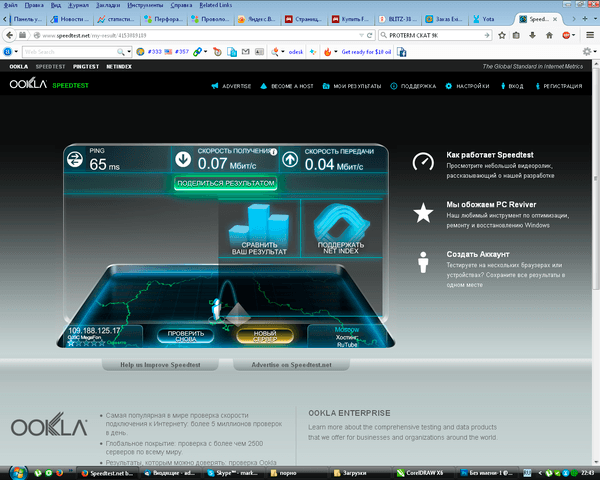This screenshot has width=600, height=480.
Task: Expand the Web Search box dropdown arrow
Action: pos(129,52)
